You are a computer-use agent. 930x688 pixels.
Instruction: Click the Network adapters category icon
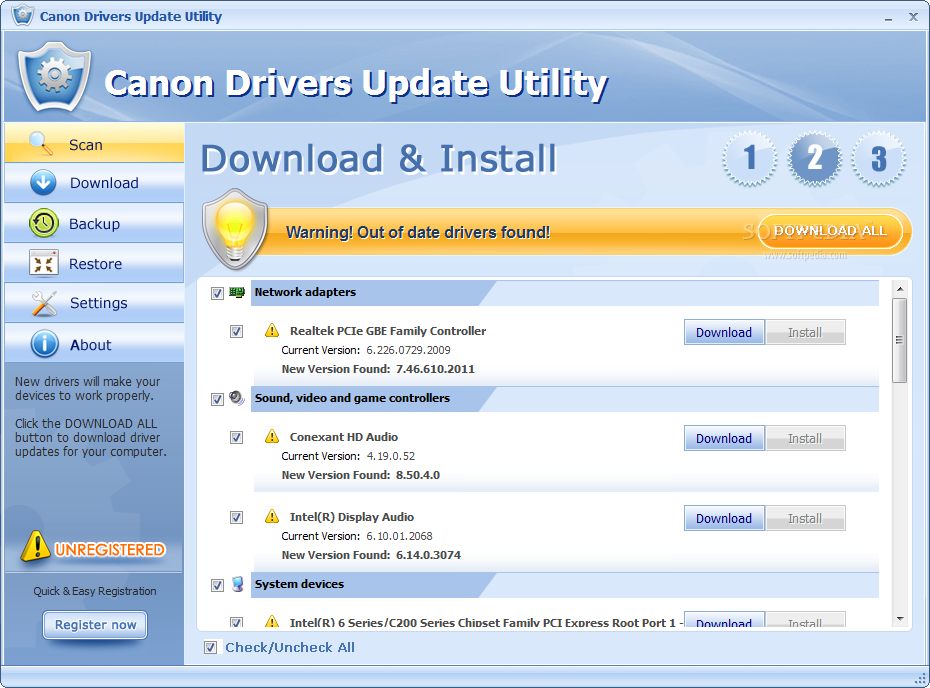point(237,292)
